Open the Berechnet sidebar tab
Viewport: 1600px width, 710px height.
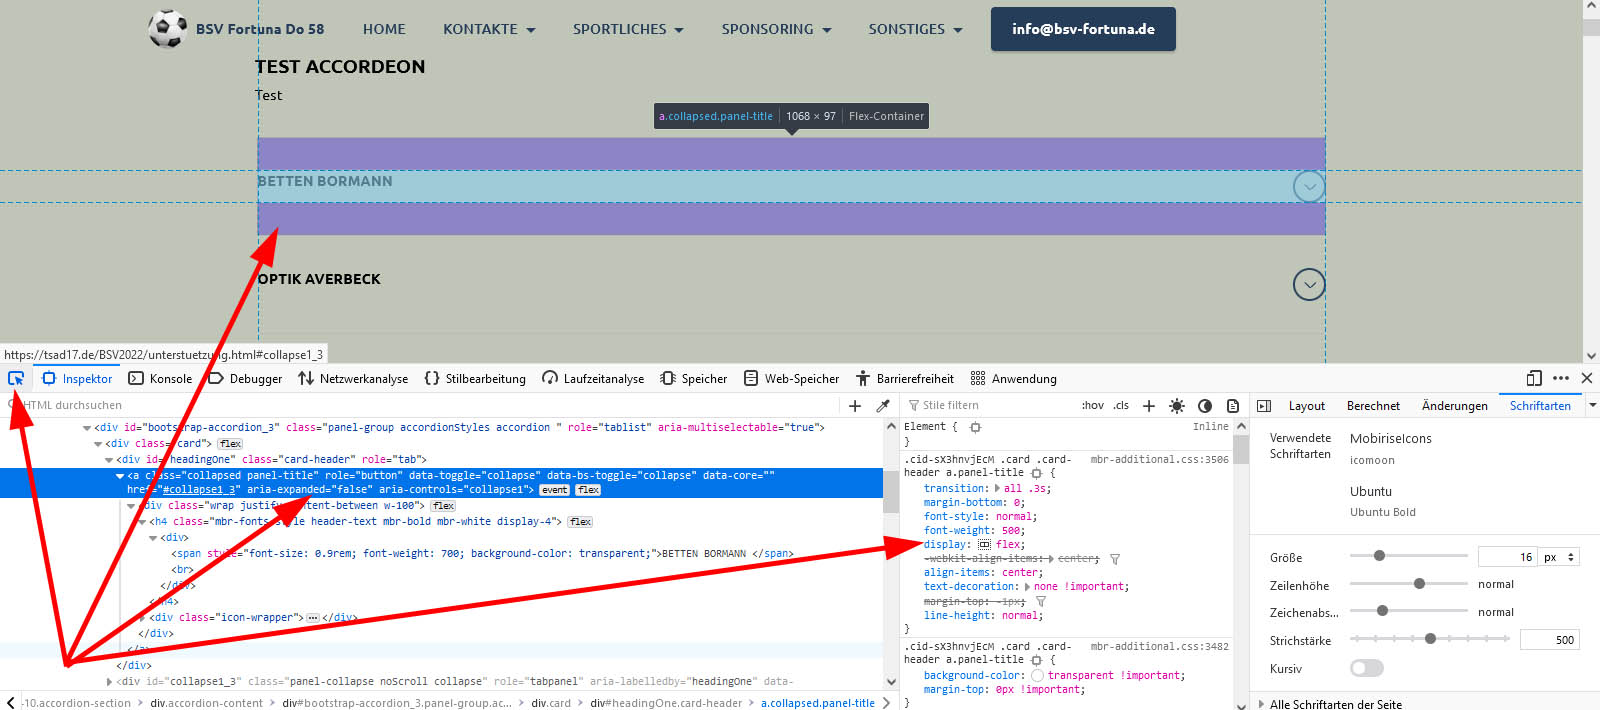(1373, 406)
